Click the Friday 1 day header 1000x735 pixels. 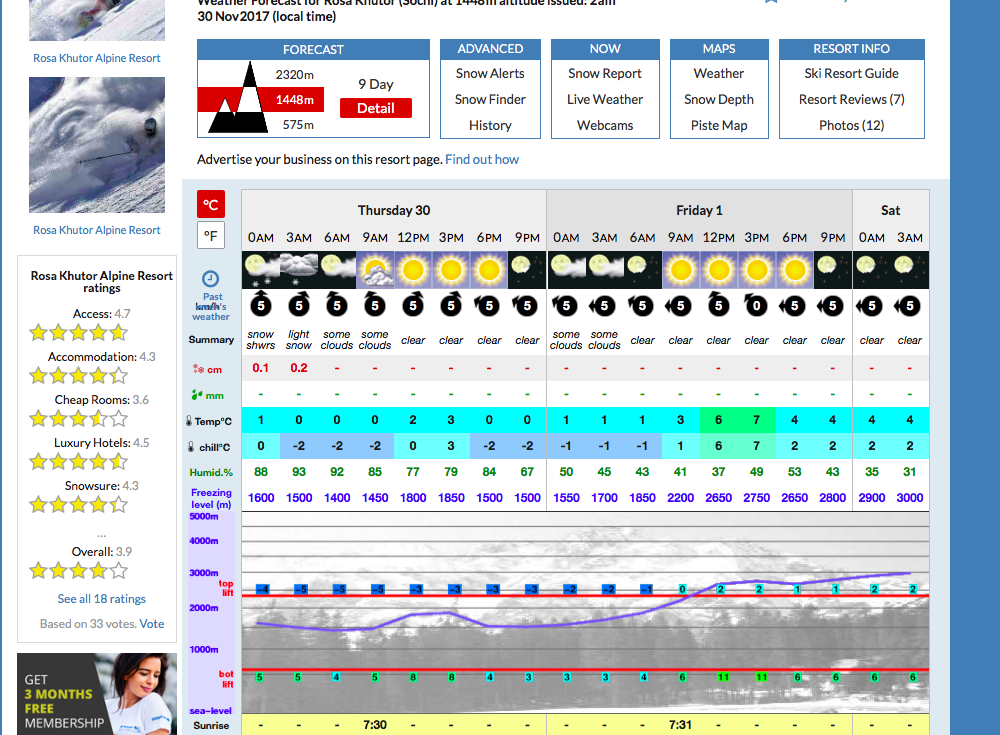[699, 210]
